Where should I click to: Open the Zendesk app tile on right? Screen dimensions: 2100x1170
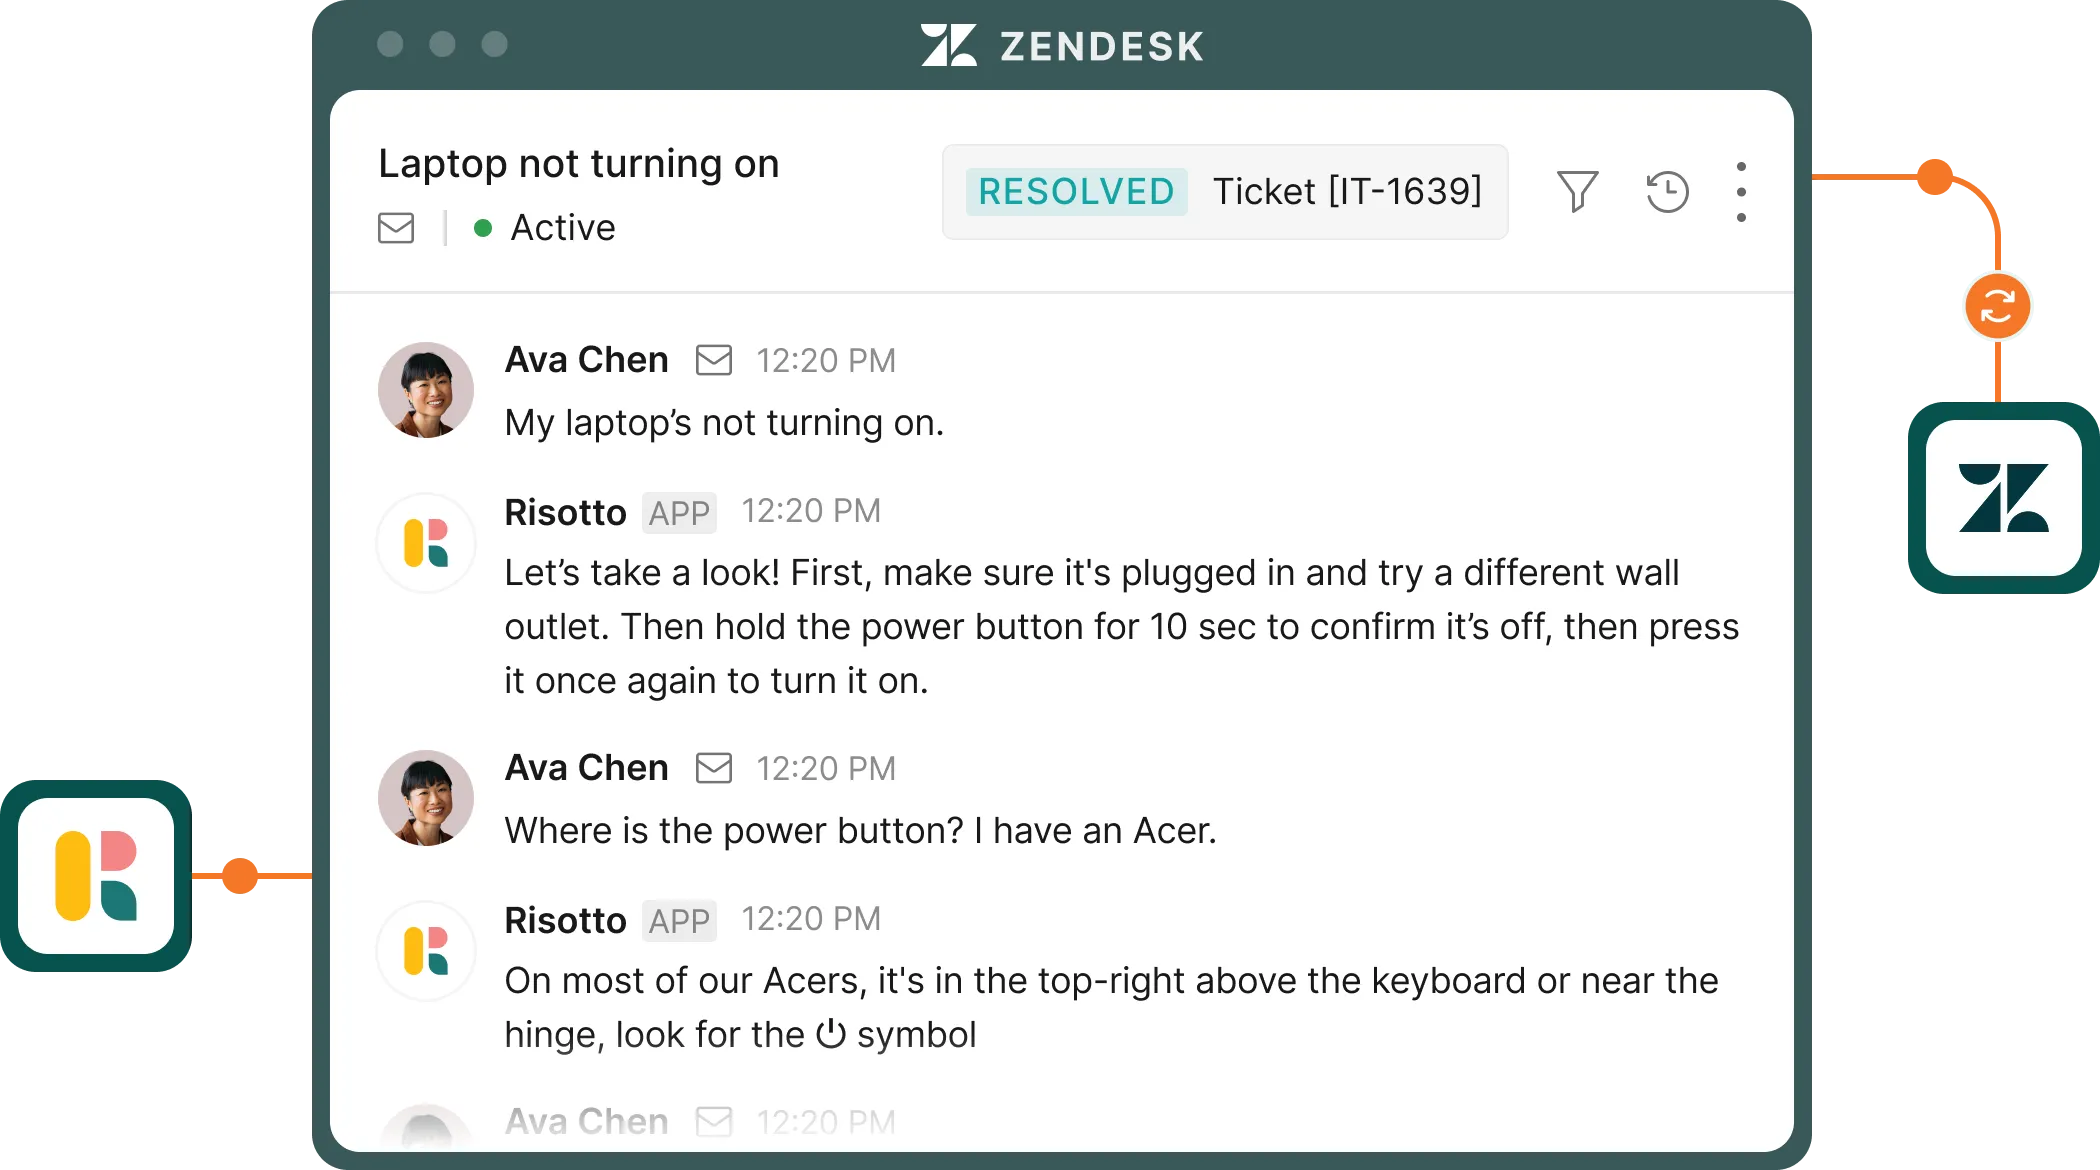pyautogui.click(x=2003, y=498)
